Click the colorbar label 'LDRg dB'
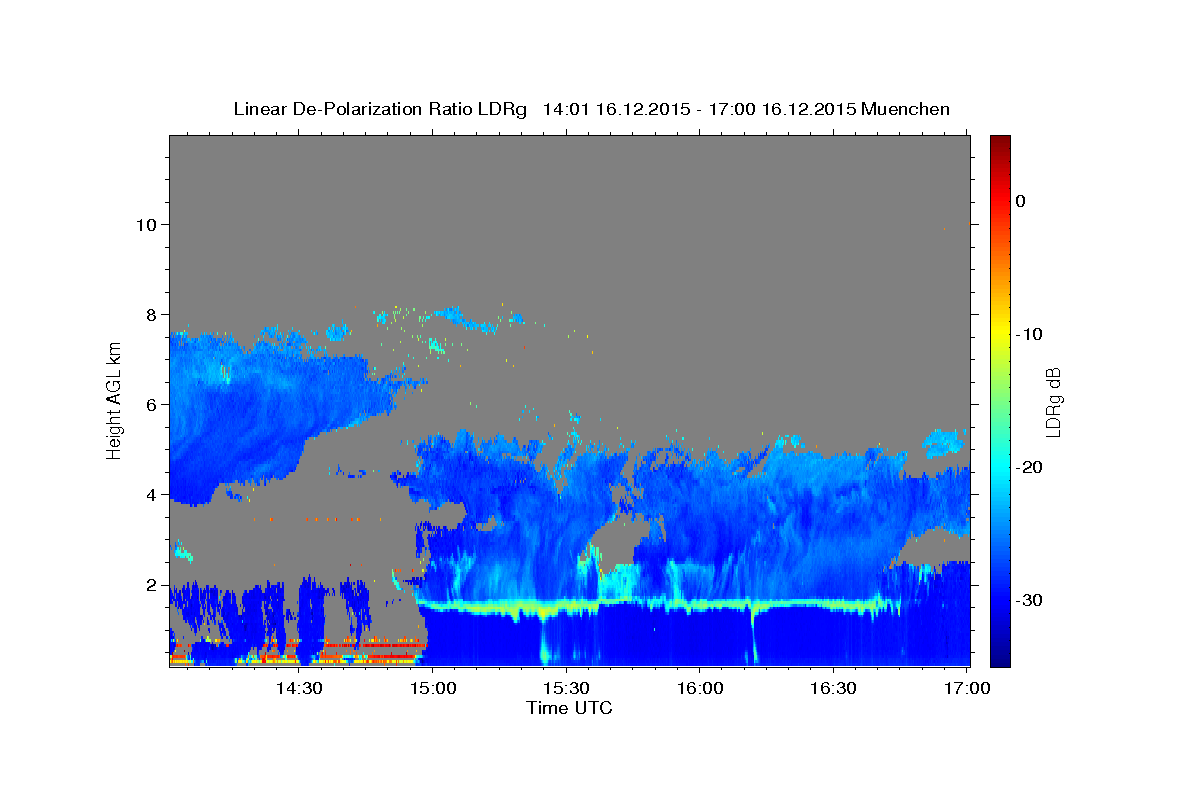Screen dimensions: 1200x800 click(x=1053, y=403)
